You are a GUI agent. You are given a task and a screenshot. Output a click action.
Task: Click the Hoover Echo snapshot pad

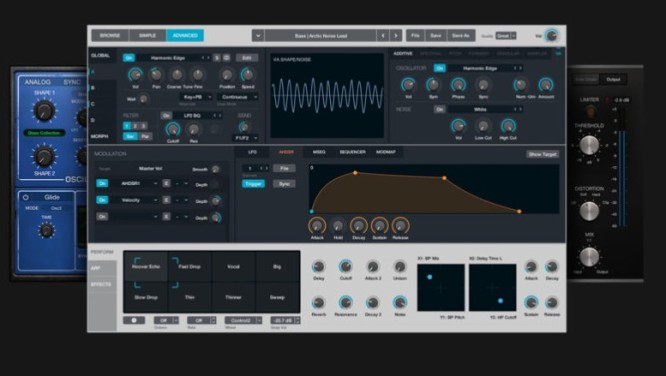pyautogui.click(x=146, y=267)
